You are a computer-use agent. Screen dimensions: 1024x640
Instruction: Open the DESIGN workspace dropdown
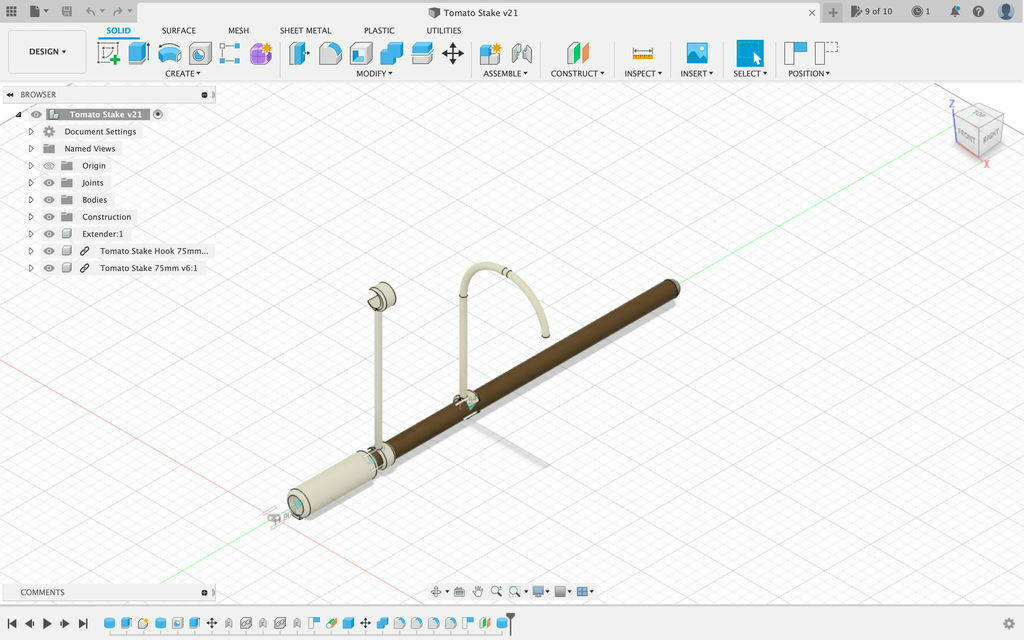pyautogui.click(x=46, y=51)
